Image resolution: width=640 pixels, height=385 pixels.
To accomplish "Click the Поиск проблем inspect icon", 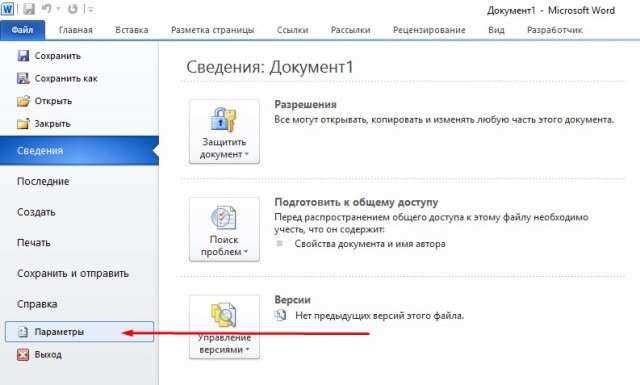I will pyautogui.click(x=223, y=217).
